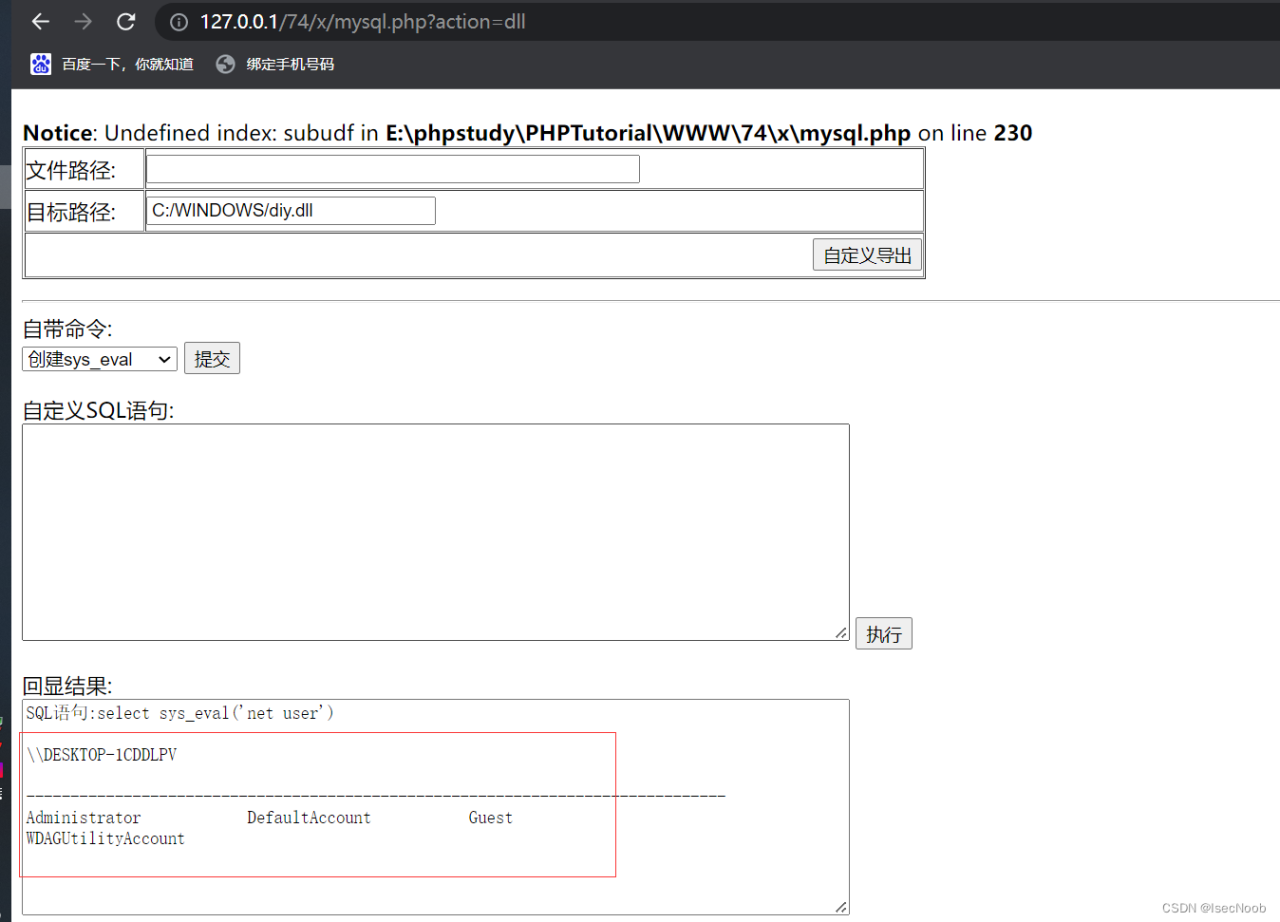Click the 执行 button
Screen dimensions: 1280x922
tap(884, 634)
